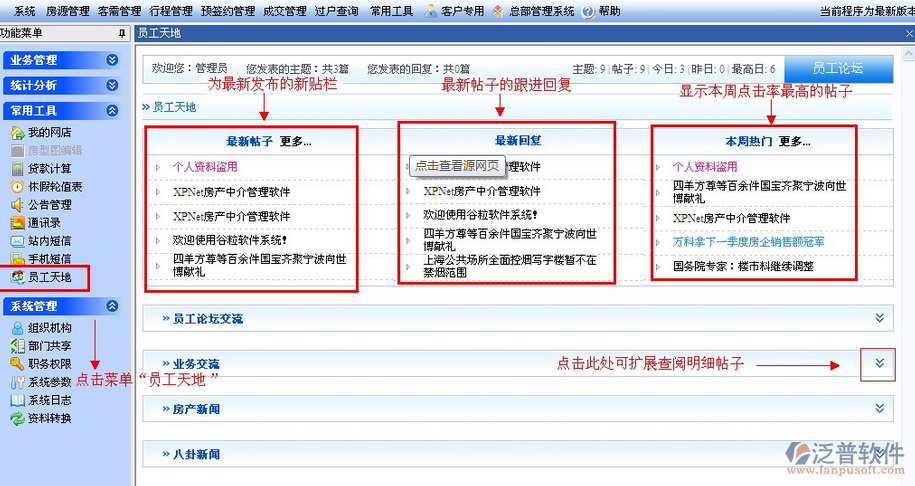Open the 房源管理 menu
Image resolution: width=915 pixels, height=486 pixels.
coord(67,11)
